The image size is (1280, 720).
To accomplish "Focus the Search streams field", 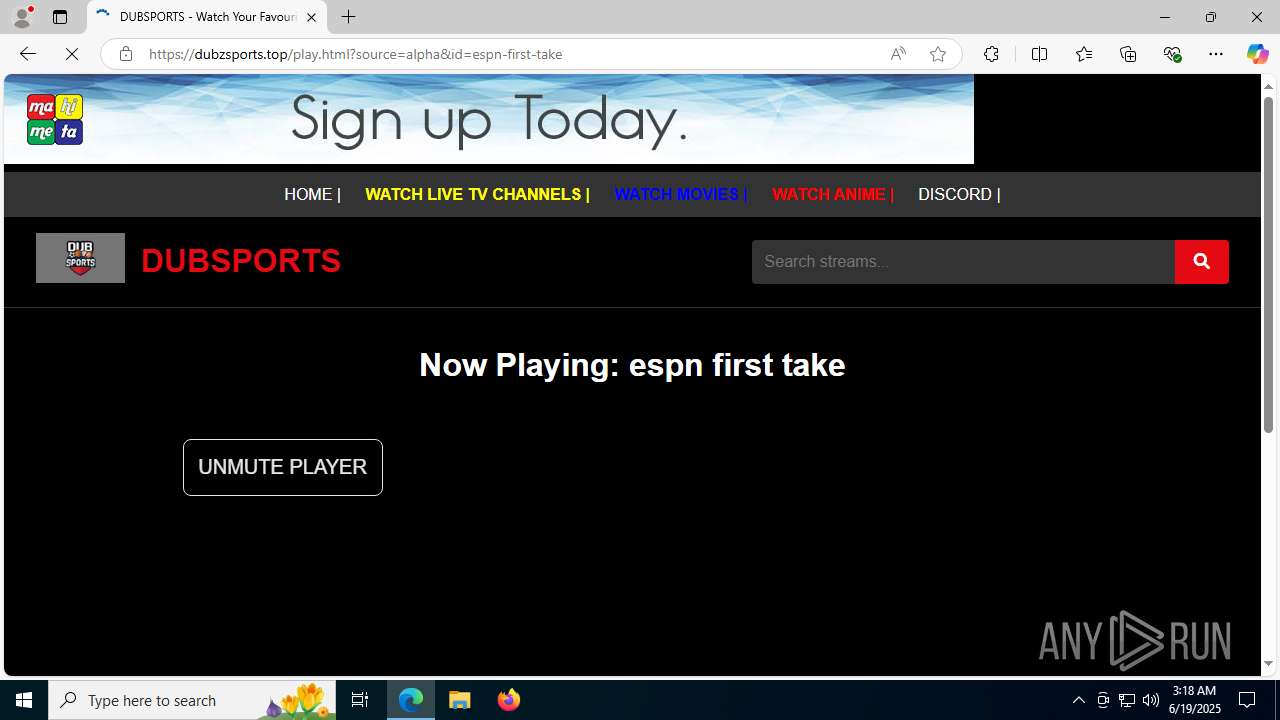I will [x=963, y=262].
